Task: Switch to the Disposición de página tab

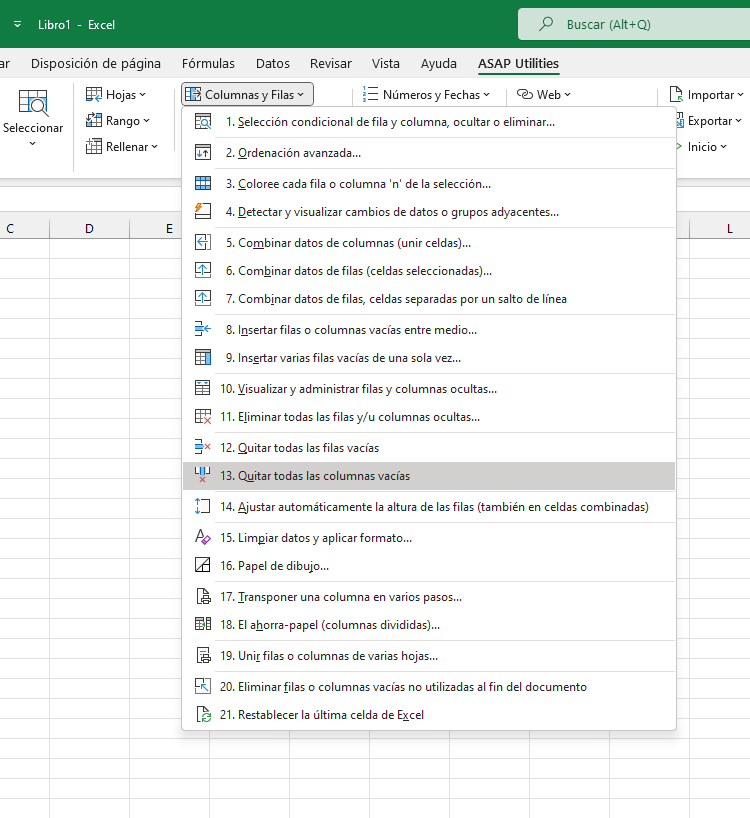Action: 96,64
